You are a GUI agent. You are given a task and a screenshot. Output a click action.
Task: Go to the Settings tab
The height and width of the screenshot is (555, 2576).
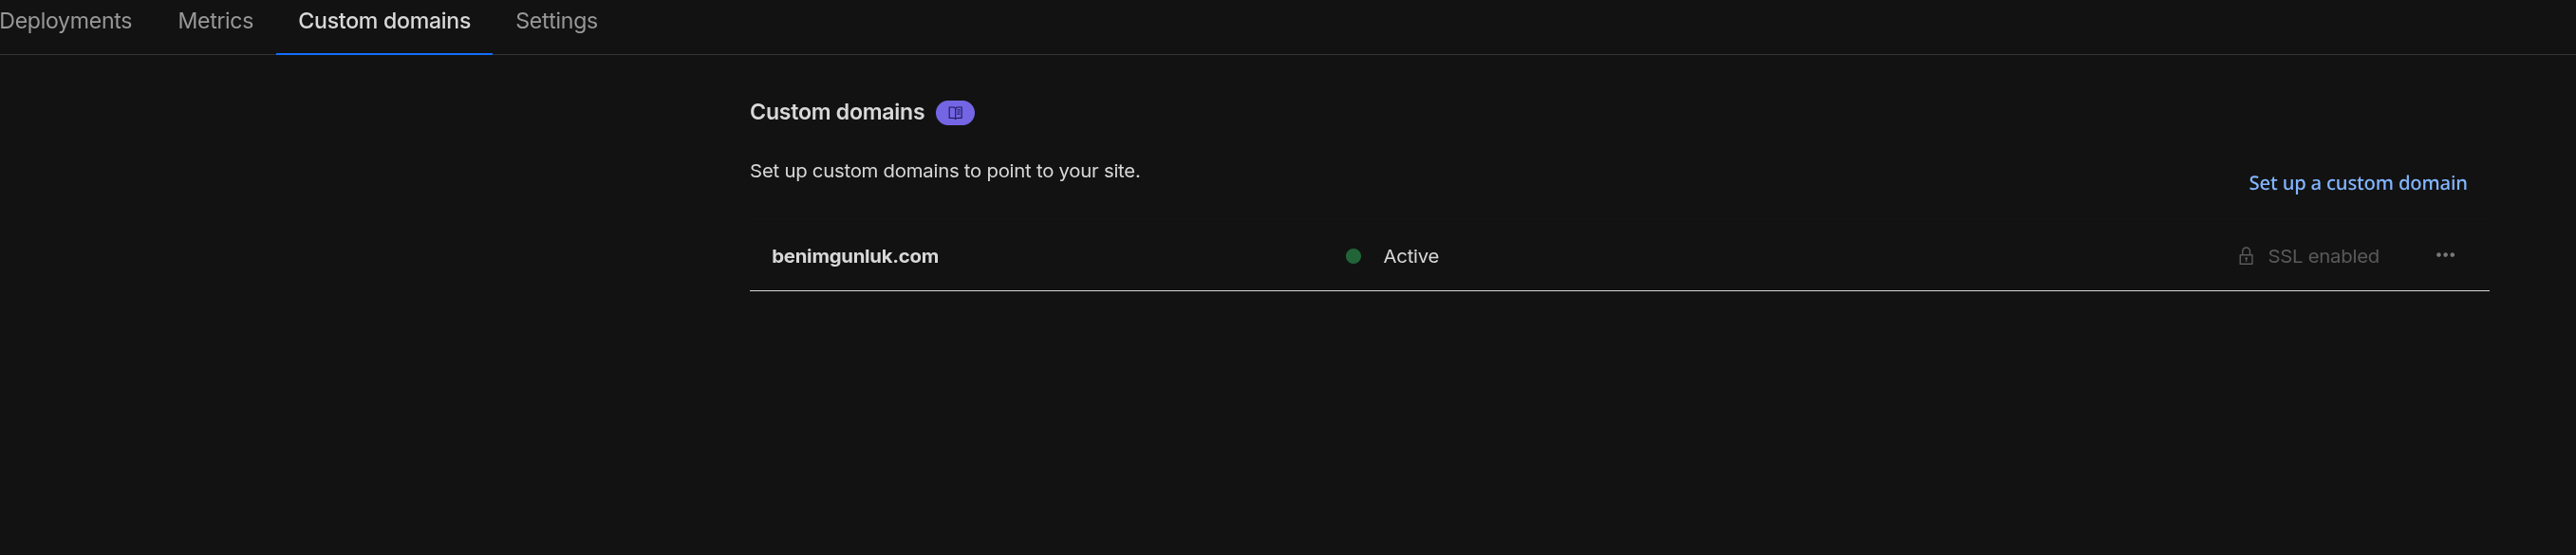pyautogui.click(x=556, y=21)
